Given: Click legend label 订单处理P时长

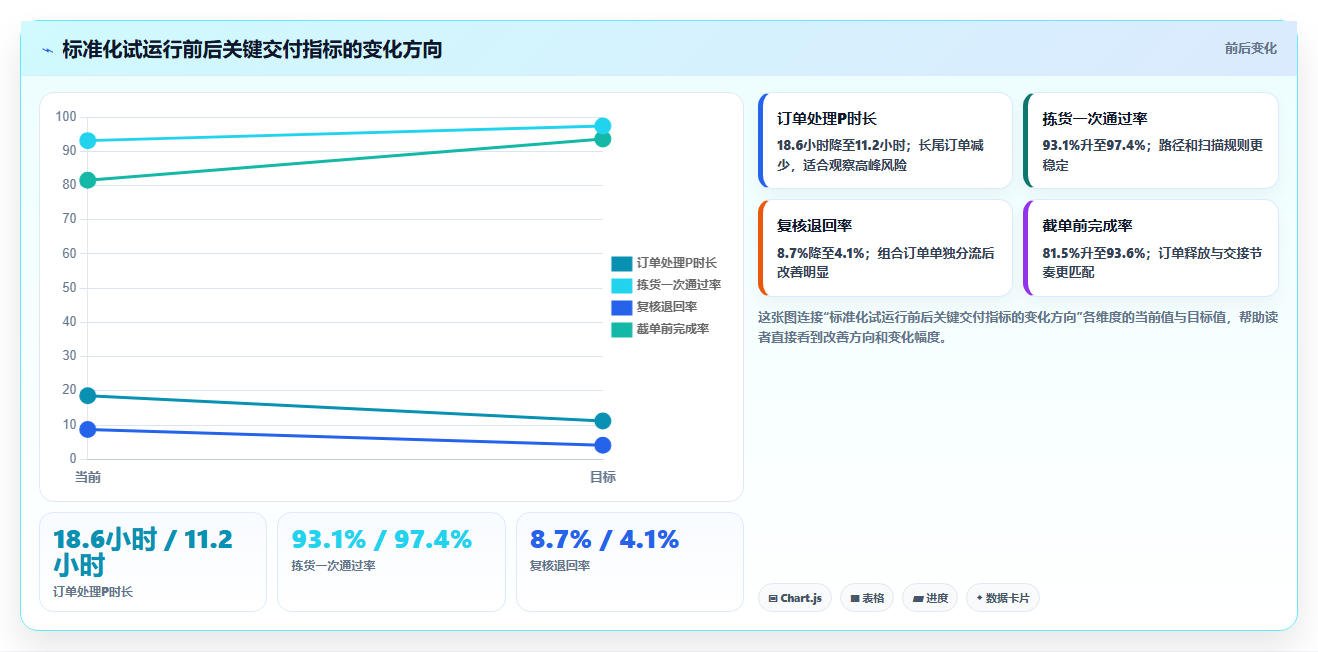Looking at the screenshot, I should [677, 264].
